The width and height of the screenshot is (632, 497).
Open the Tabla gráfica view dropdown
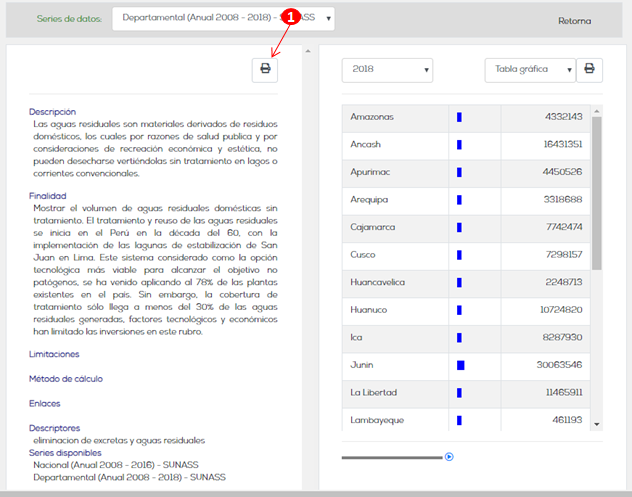(x=530, y=70)
